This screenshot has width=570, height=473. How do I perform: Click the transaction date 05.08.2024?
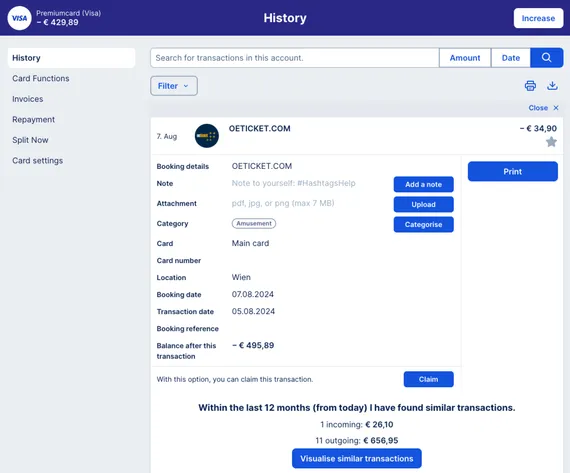tap(253, 311)
